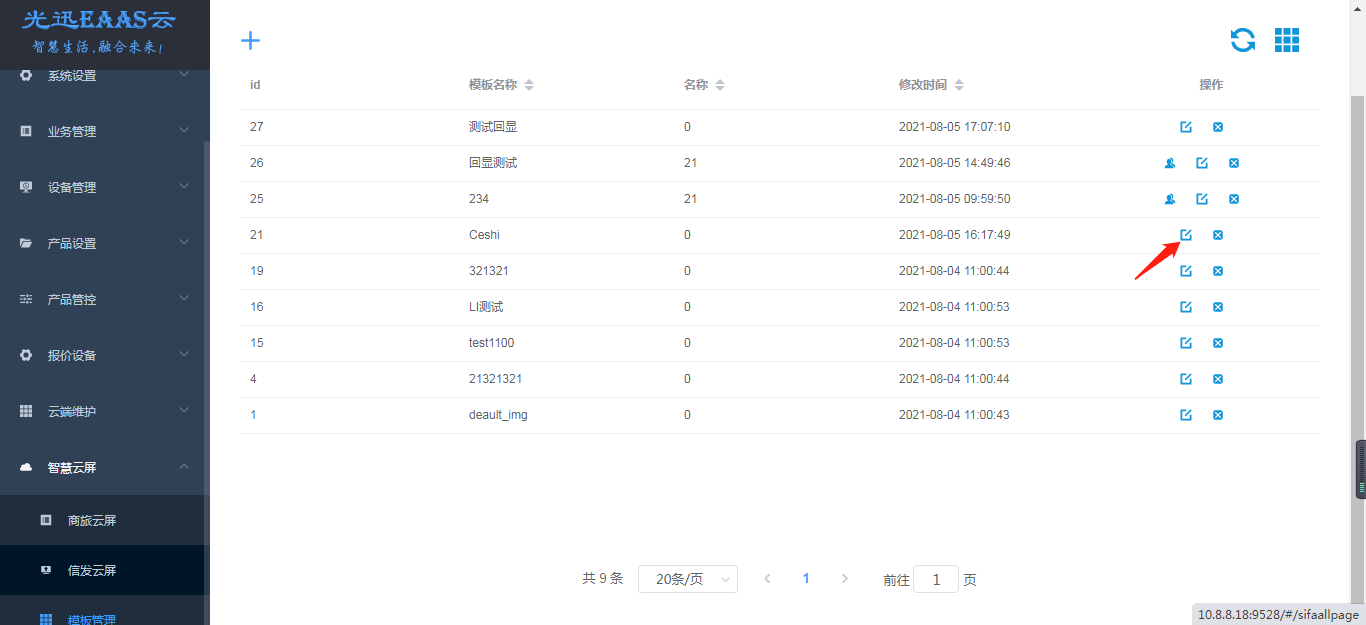The image size is (1366, 625).
Task: Open the grid column view icon
Action: click(x=1286, y=40)
